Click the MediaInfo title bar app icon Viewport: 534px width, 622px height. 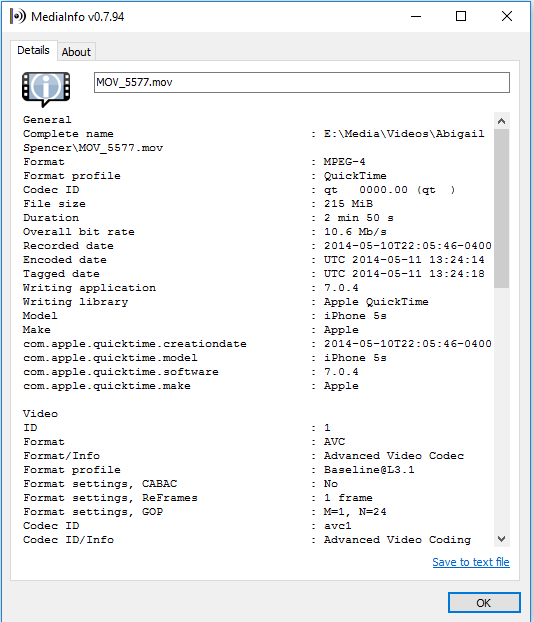[x=18, y=17]
